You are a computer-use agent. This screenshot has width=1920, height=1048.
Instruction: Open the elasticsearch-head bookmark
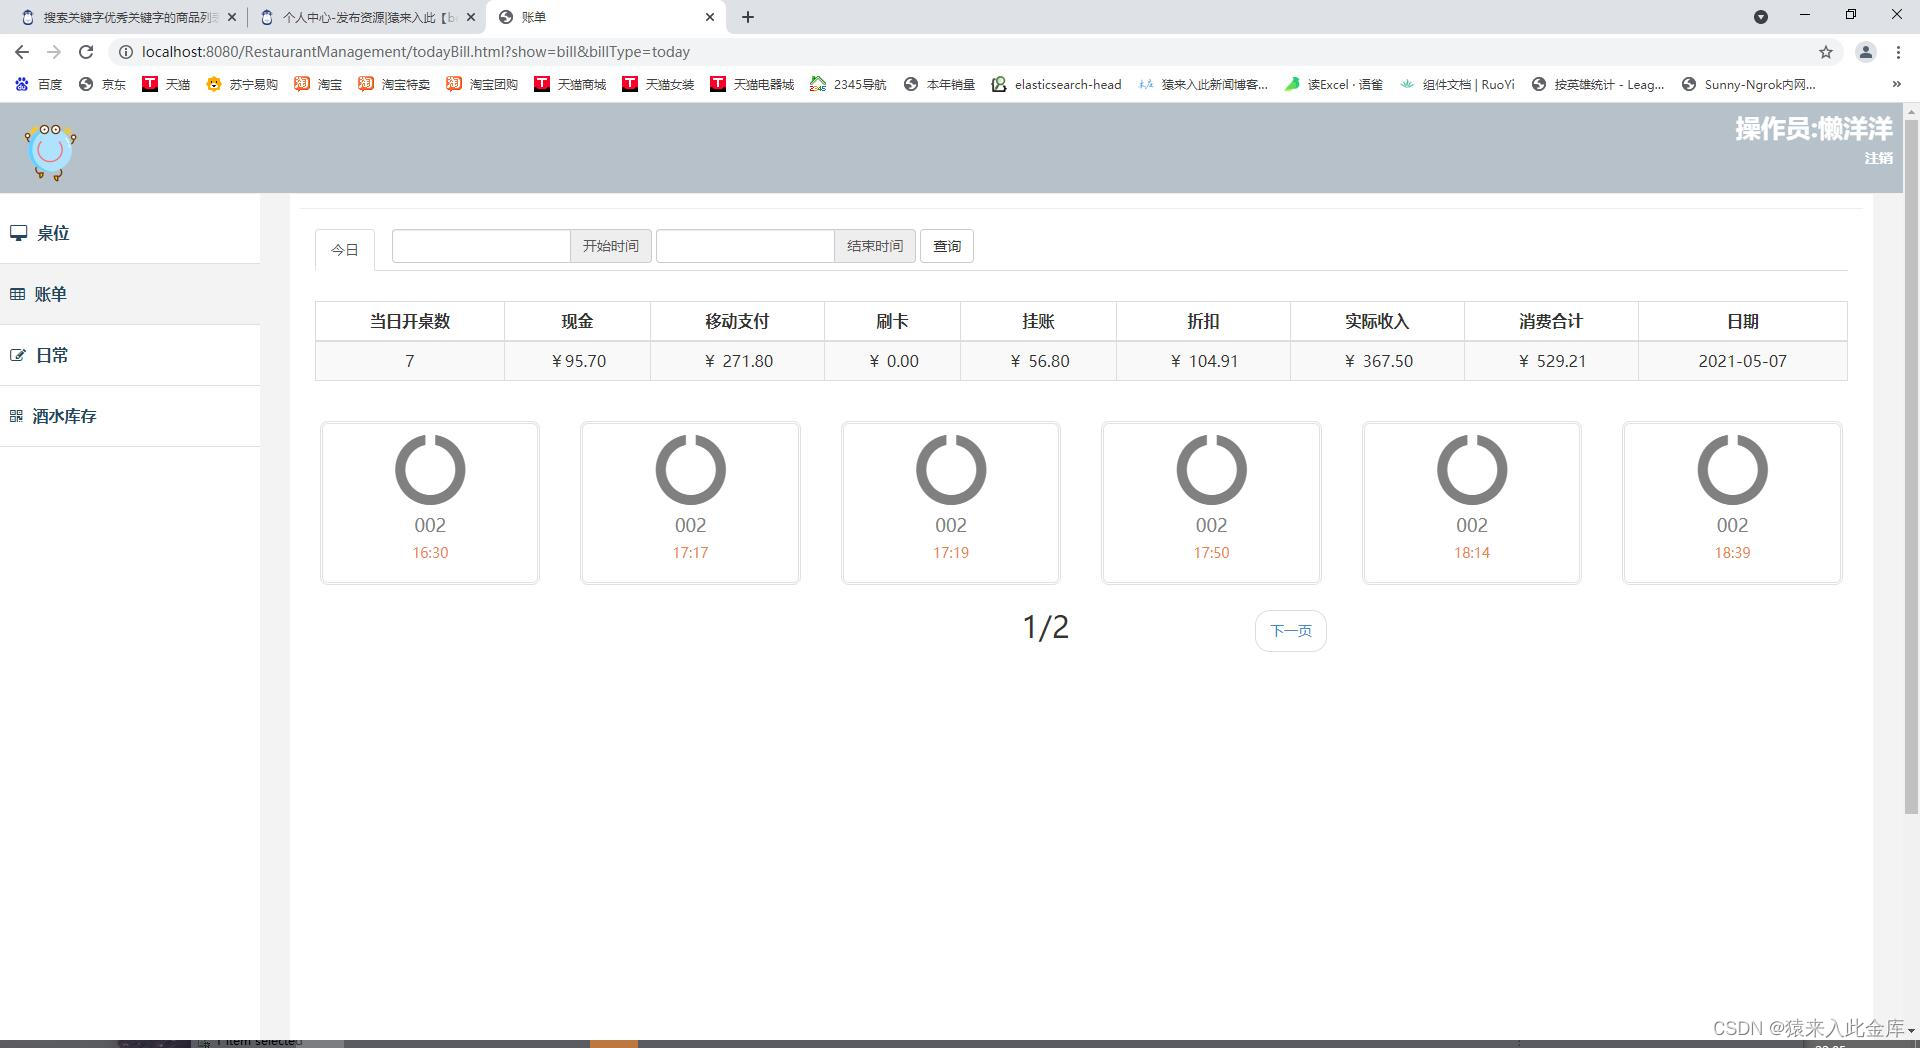pyautogui.click(x=1056, y=84)
